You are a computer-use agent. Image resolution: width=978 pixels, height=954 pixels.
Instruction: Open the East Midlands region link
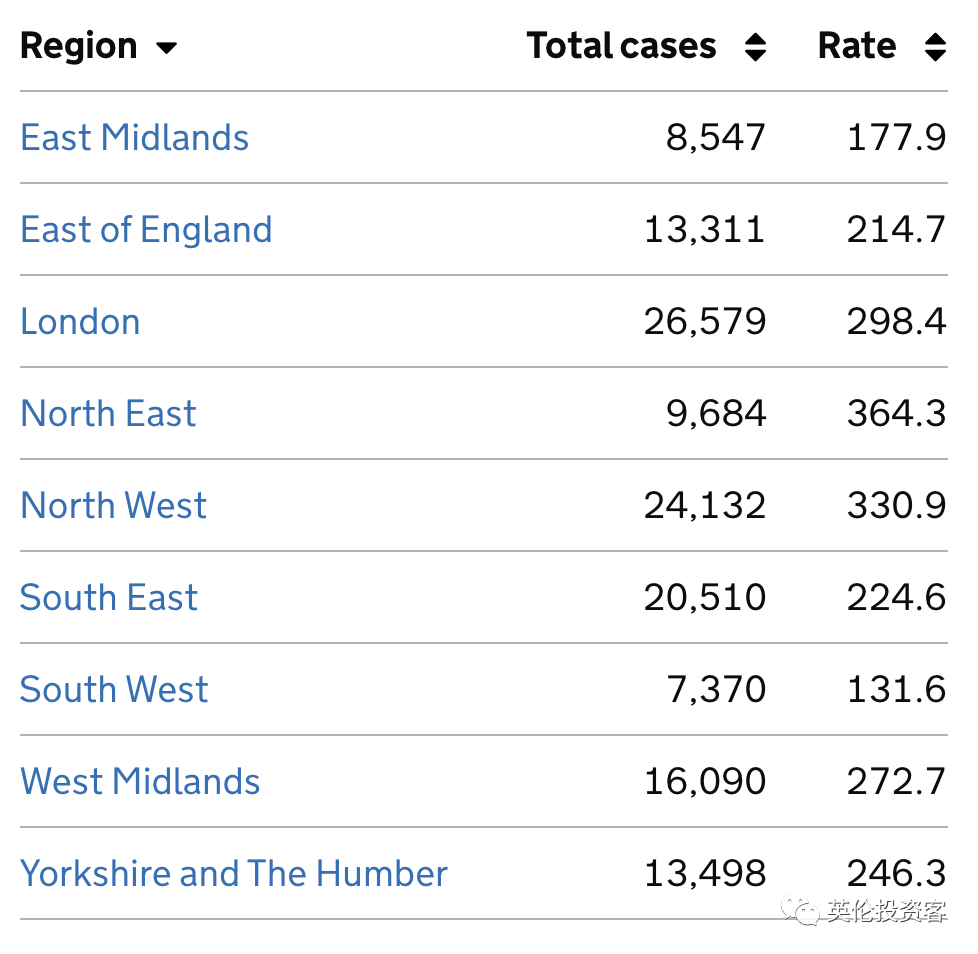click(x=135, y=138)
